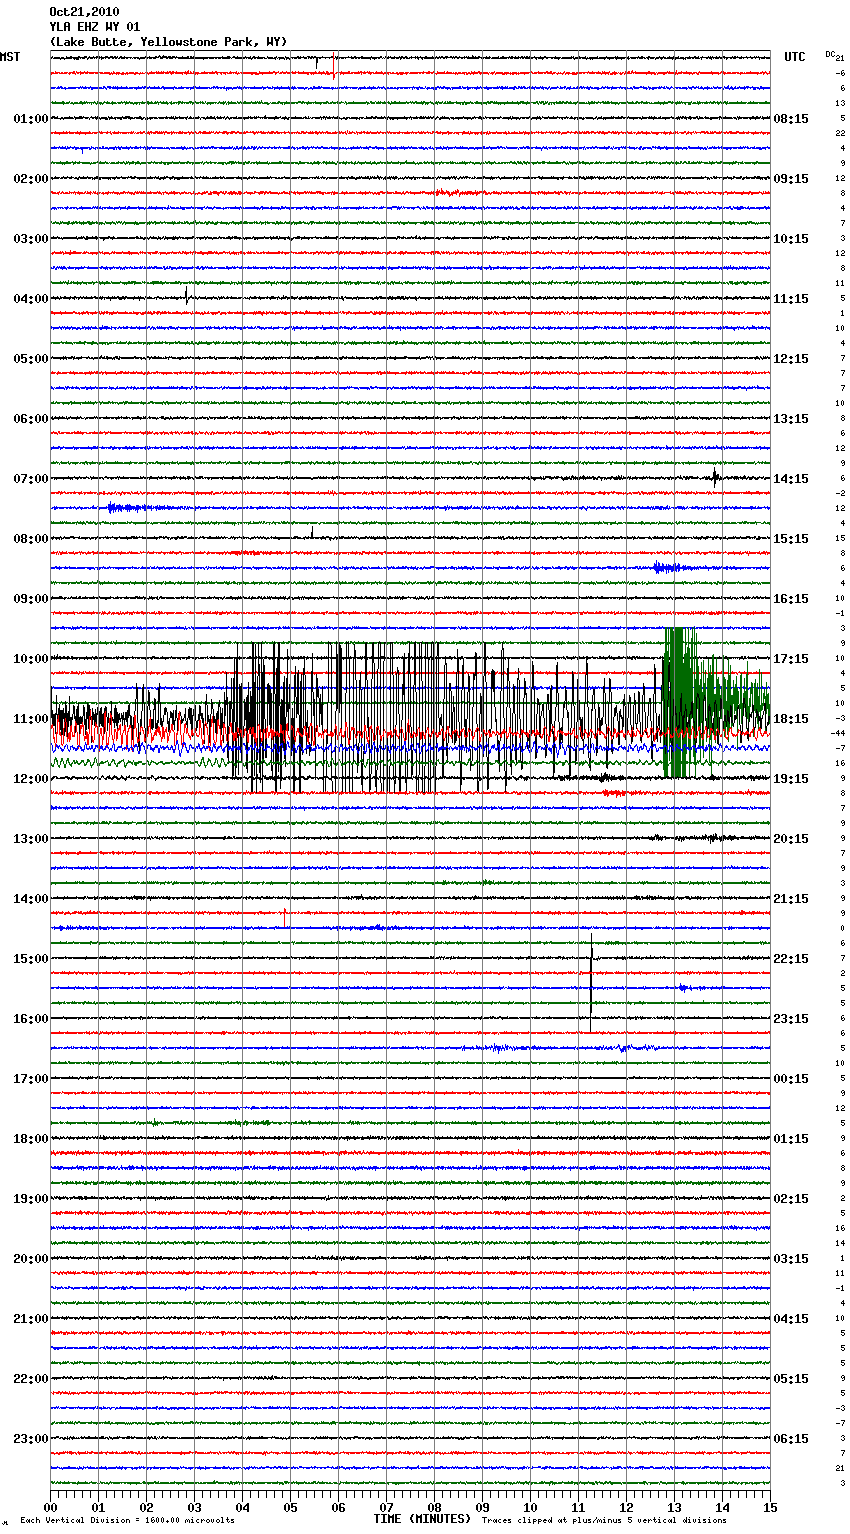Screen dimensions: 850x1534
Task: Select the 08:00 MST time label
Action: [31, 539]
